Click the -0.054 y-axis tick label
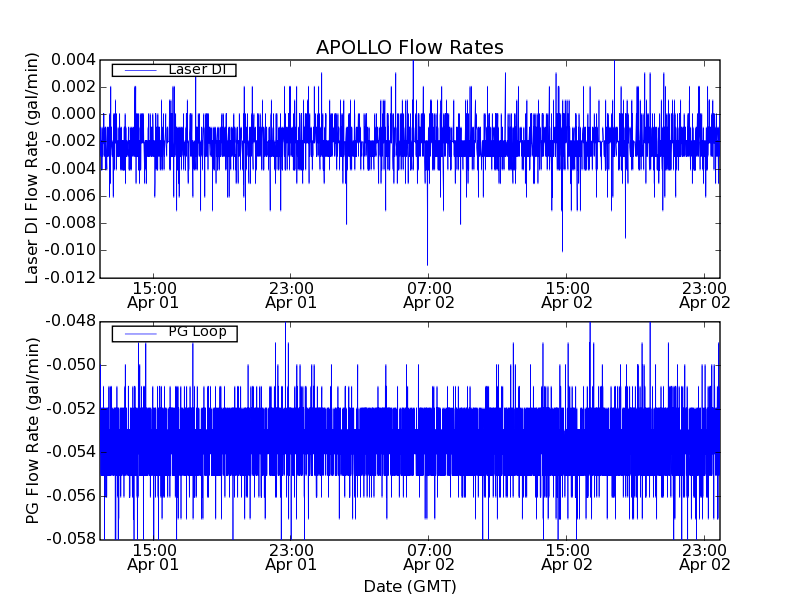Viewport: 800px width, 600px height. coord(70,452)
